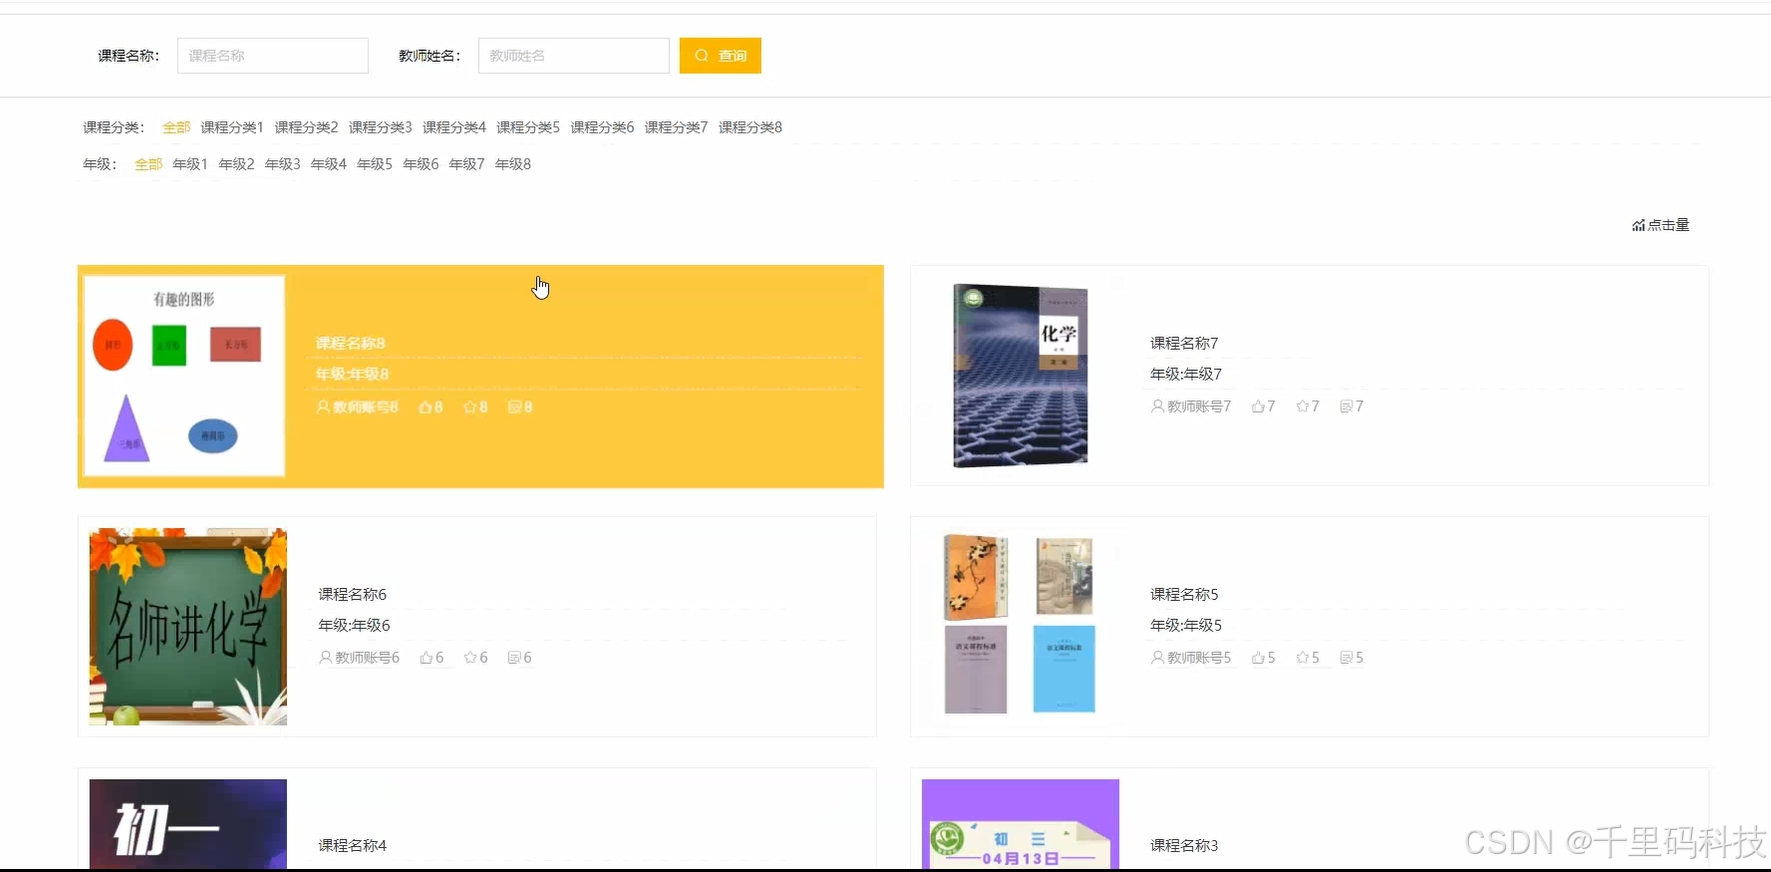Click the 课程名称4 title
The image size is (1771, 872).
pos(352,845)
